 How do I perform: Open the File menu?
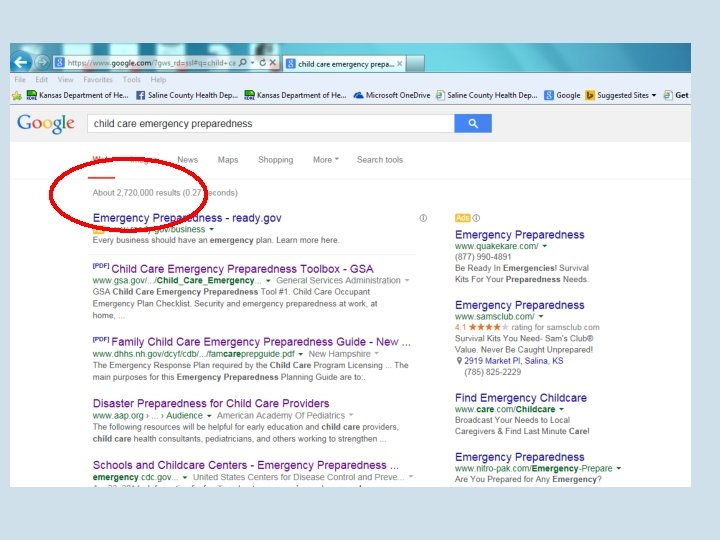pyautogui.click(x=20, y=79)
